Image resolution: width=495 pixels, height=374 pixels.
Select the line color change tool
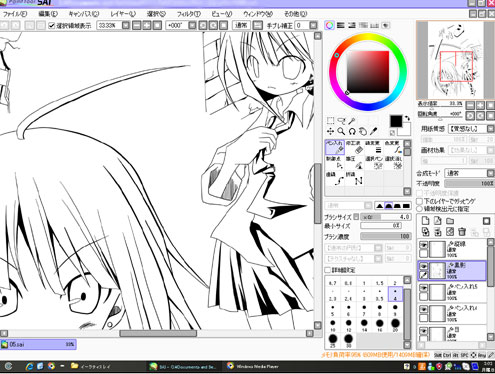[393, 147]
